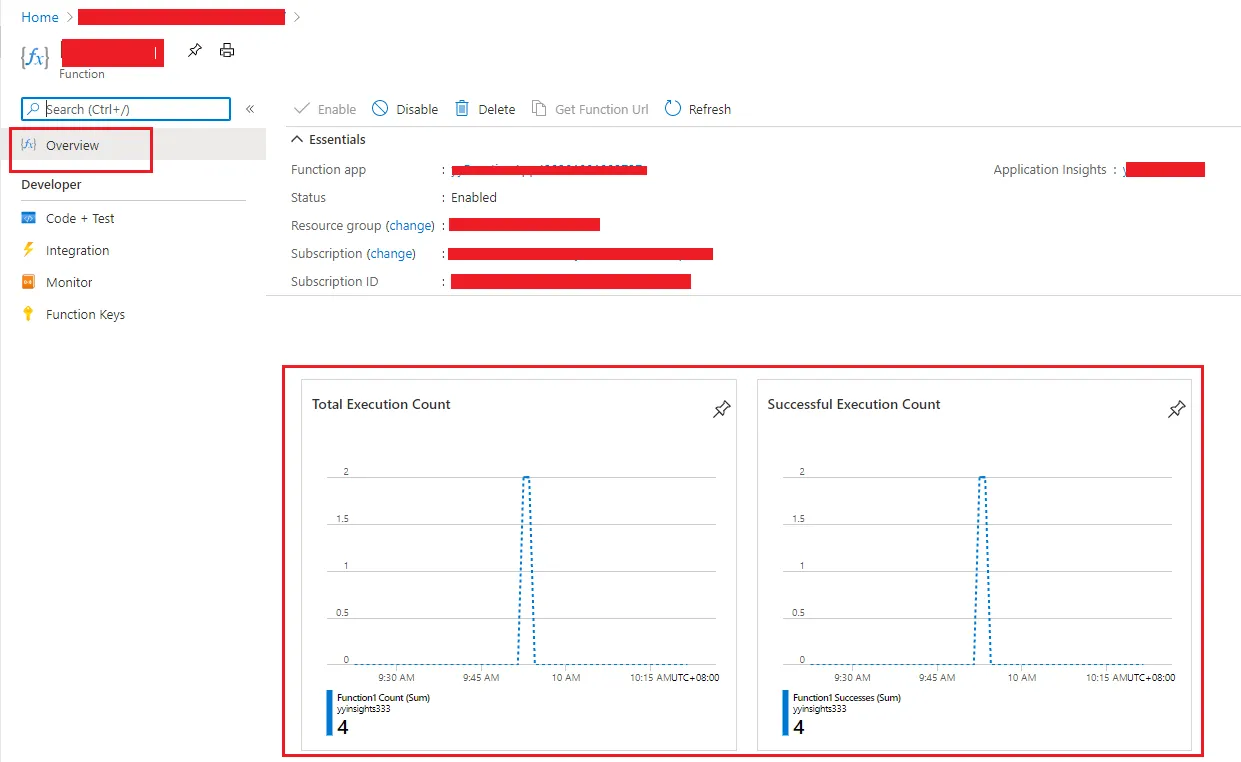The image size is (1241, 762).
Task: Pin Total Execution Count chart
Action: coord(721,409)
